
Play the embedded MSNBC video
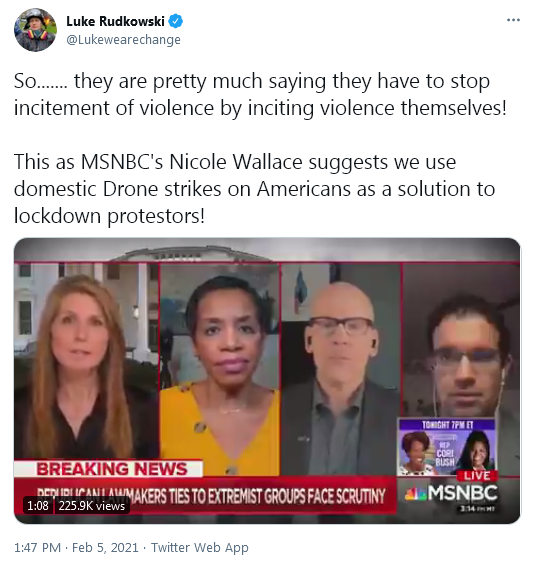pos(267,381)
